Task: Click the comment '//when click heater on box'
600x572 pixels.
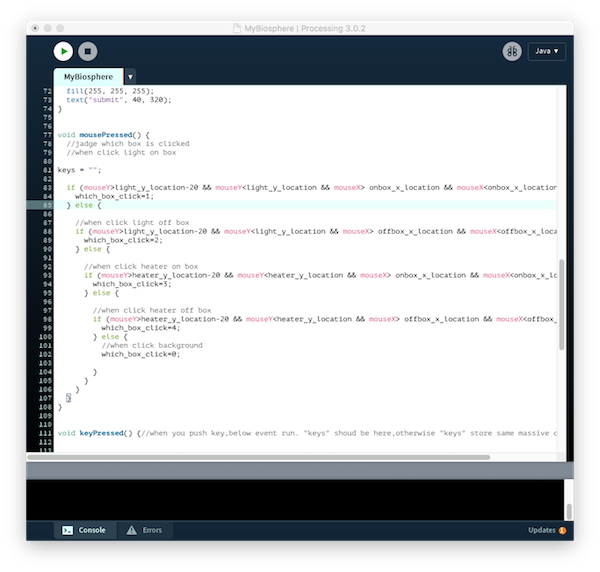Action: 141,266
